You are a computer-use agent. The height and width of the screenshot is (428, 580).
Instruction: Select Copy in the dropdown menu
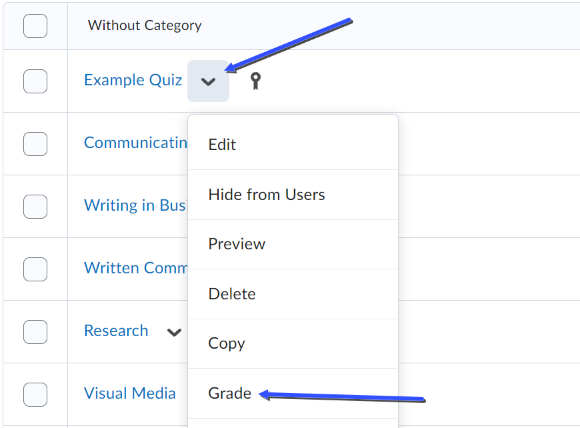(x=292, y=344)
